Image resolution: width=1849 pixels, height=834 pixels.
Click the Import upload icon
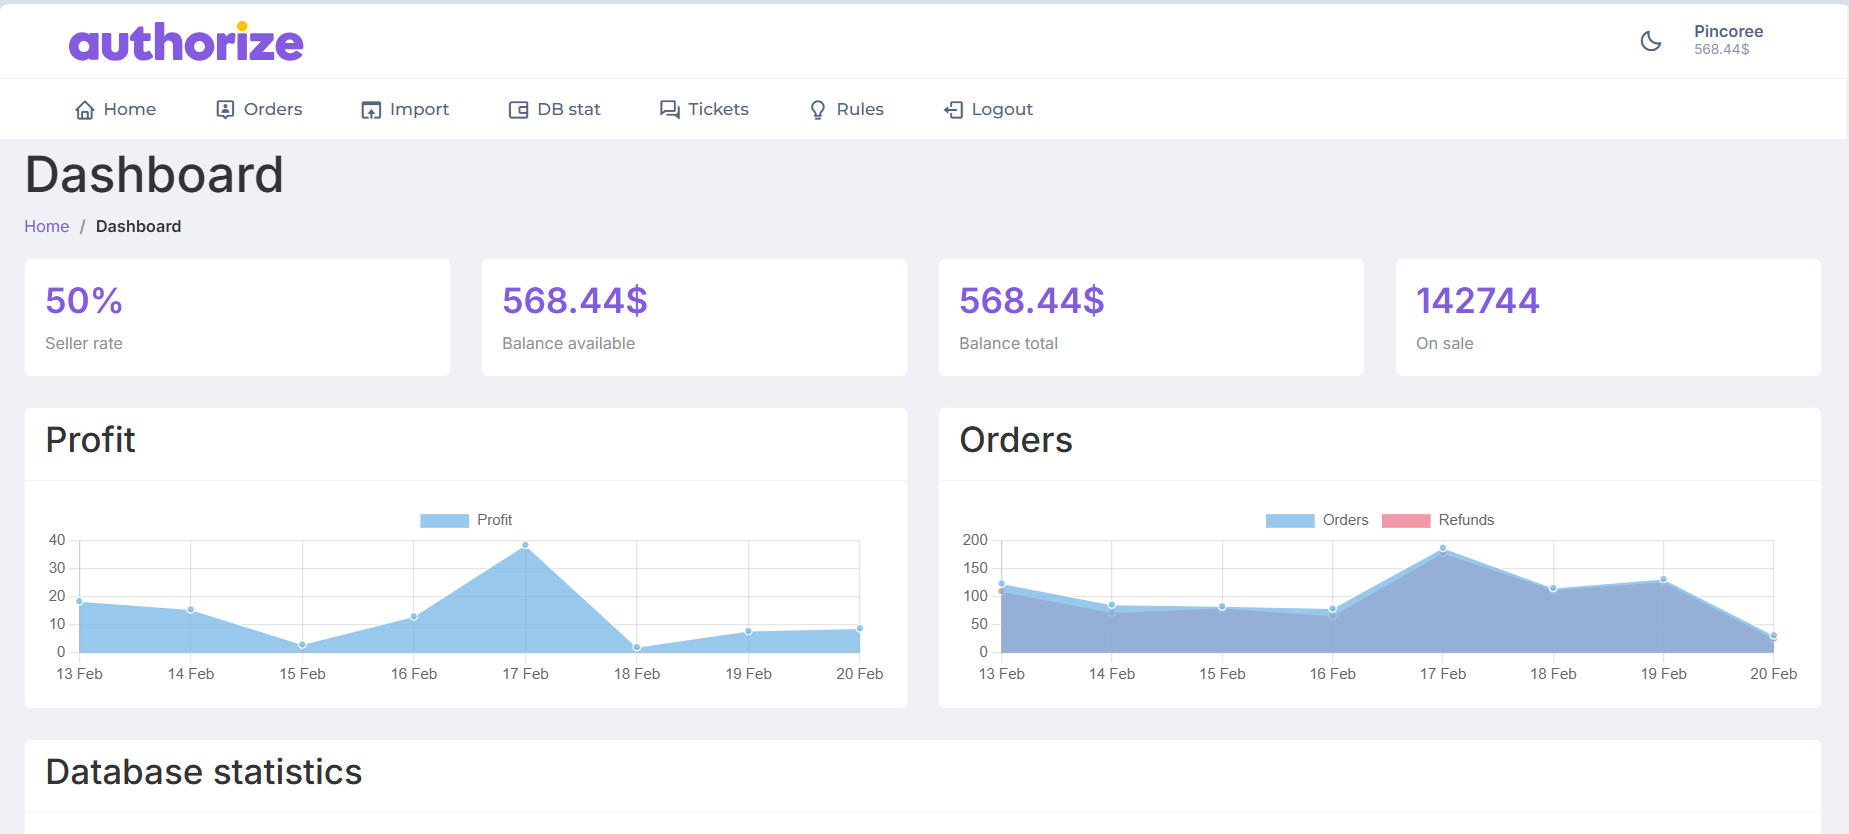coord(371,110)
